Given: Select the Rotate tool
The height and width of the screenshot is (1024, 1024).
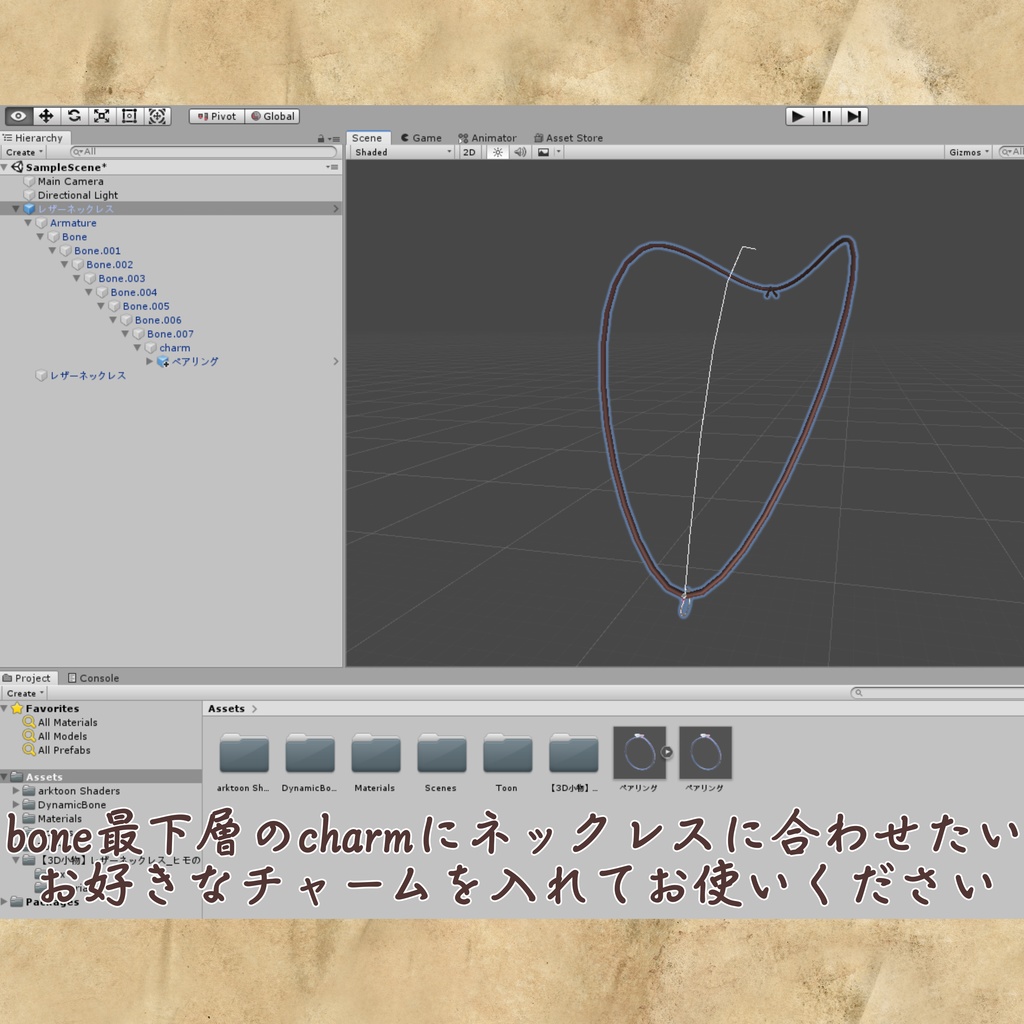Looking at the screenshot, I should click(74, 116).
